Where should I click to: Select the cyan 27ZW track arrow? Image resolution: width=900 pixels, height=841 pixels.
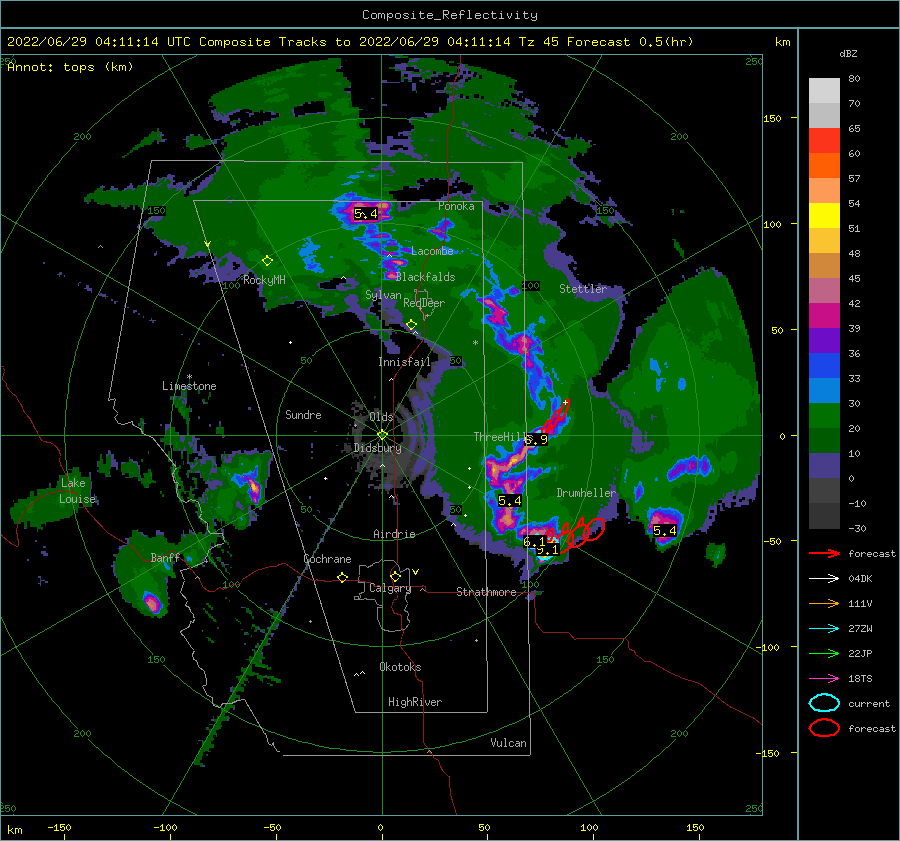[824, 629]
